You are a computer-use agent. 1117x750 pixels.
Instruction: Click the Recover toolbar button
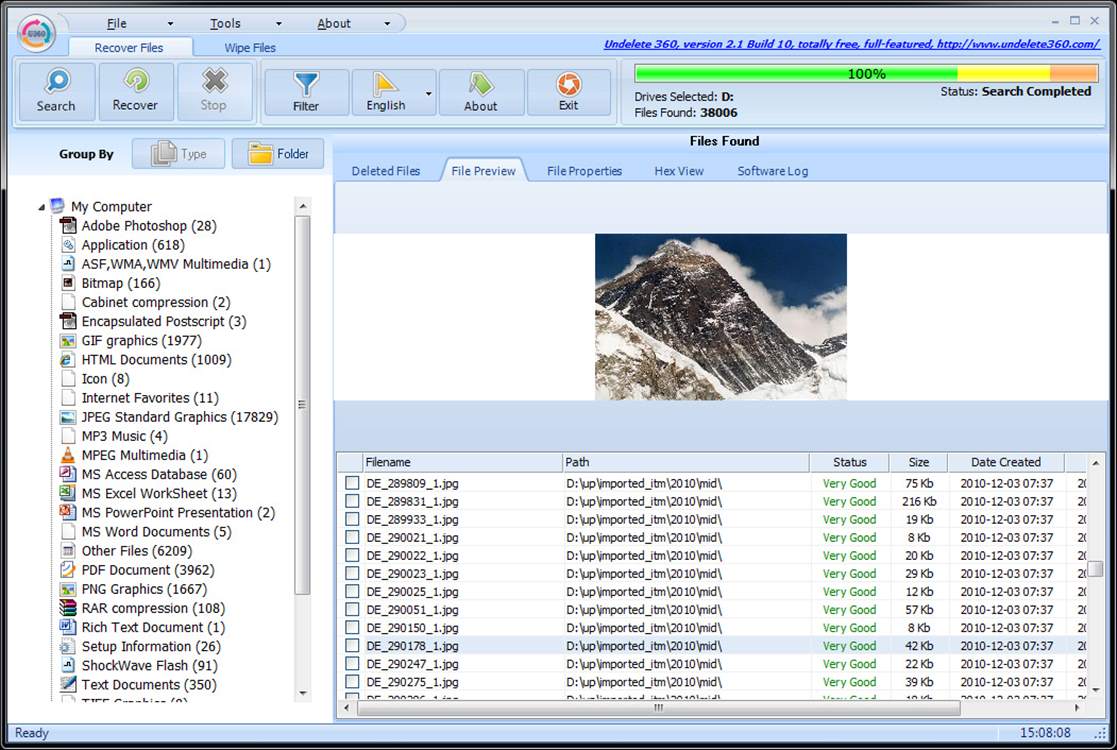[135, 91]
